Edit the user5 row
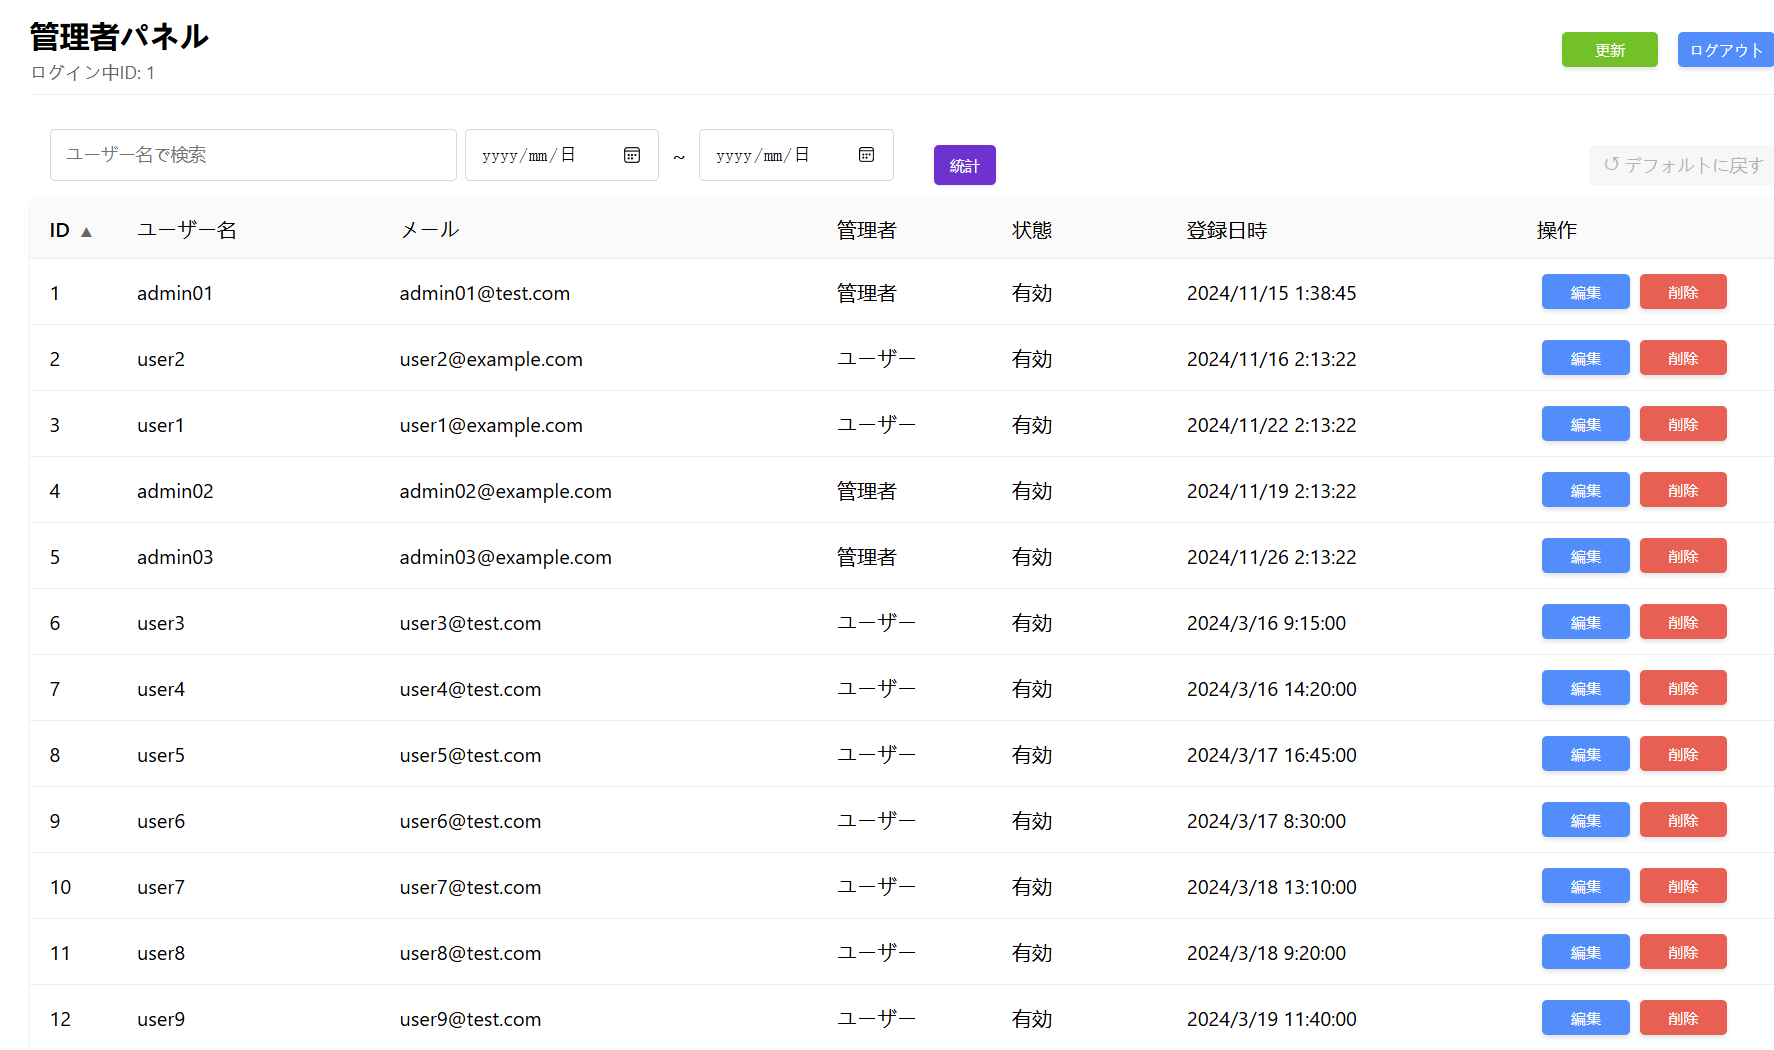Image resolution: width=1774 pixels, height=1050 pixels. click(1585, 754)
